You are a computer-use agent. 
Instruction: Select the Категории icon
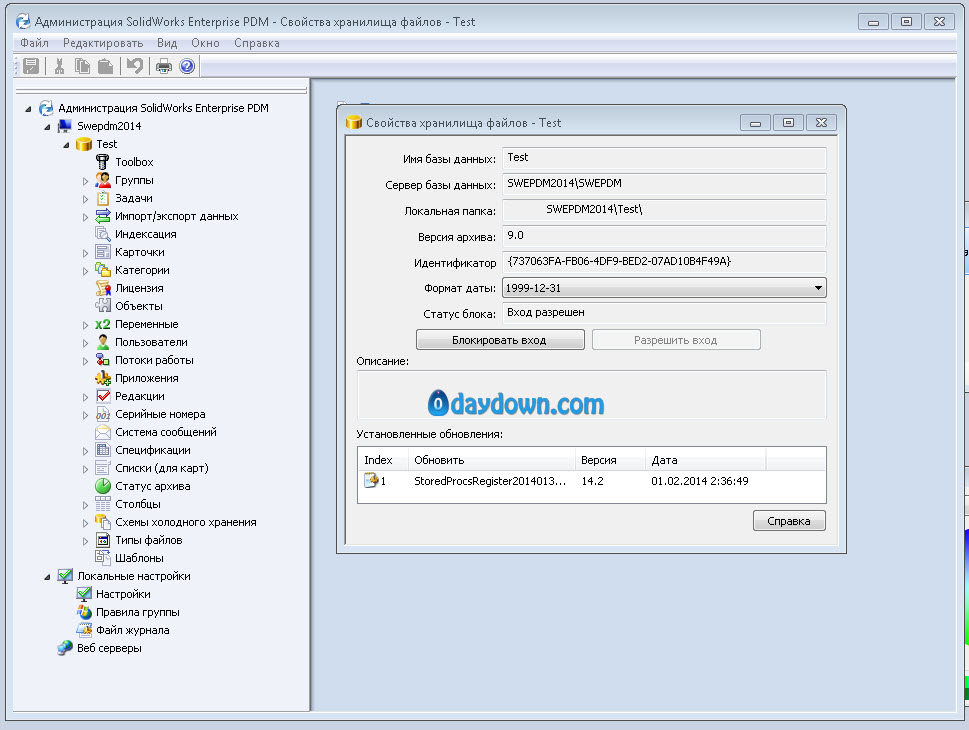pos(103,270)
